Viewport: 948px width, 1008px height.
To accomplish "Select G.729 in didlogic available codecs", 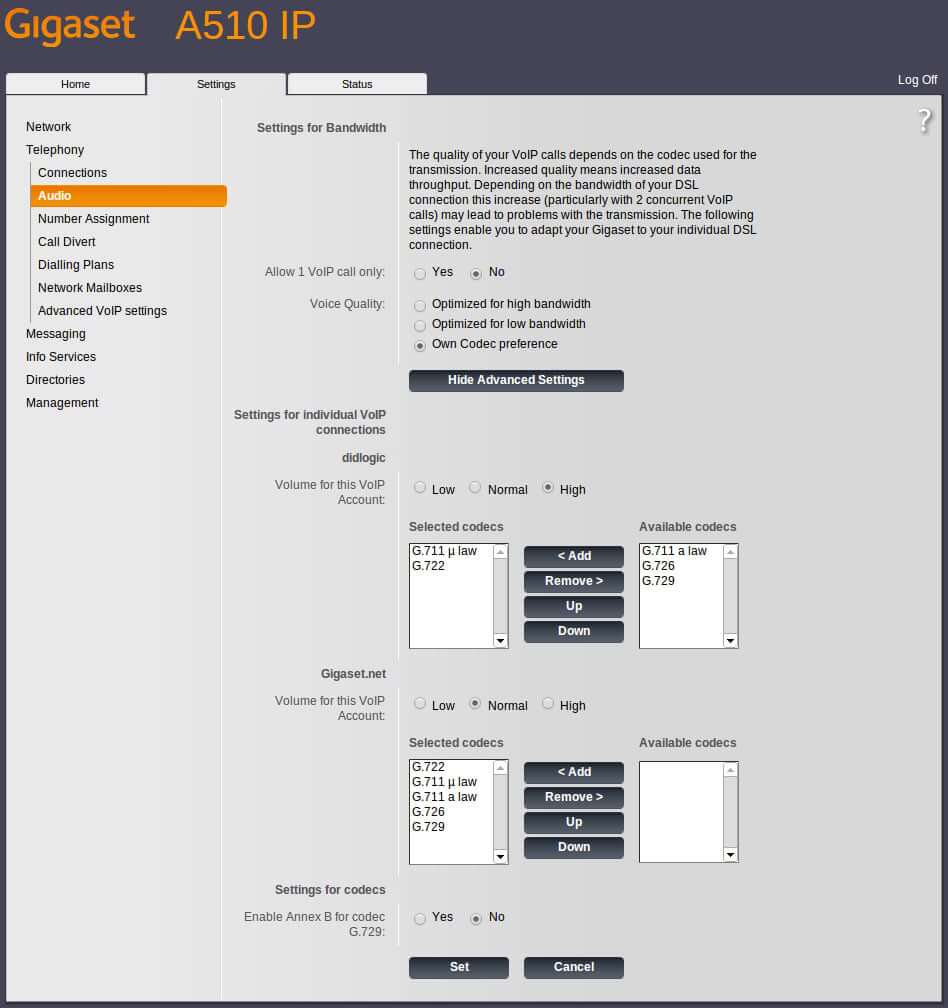I will point(658,581).
